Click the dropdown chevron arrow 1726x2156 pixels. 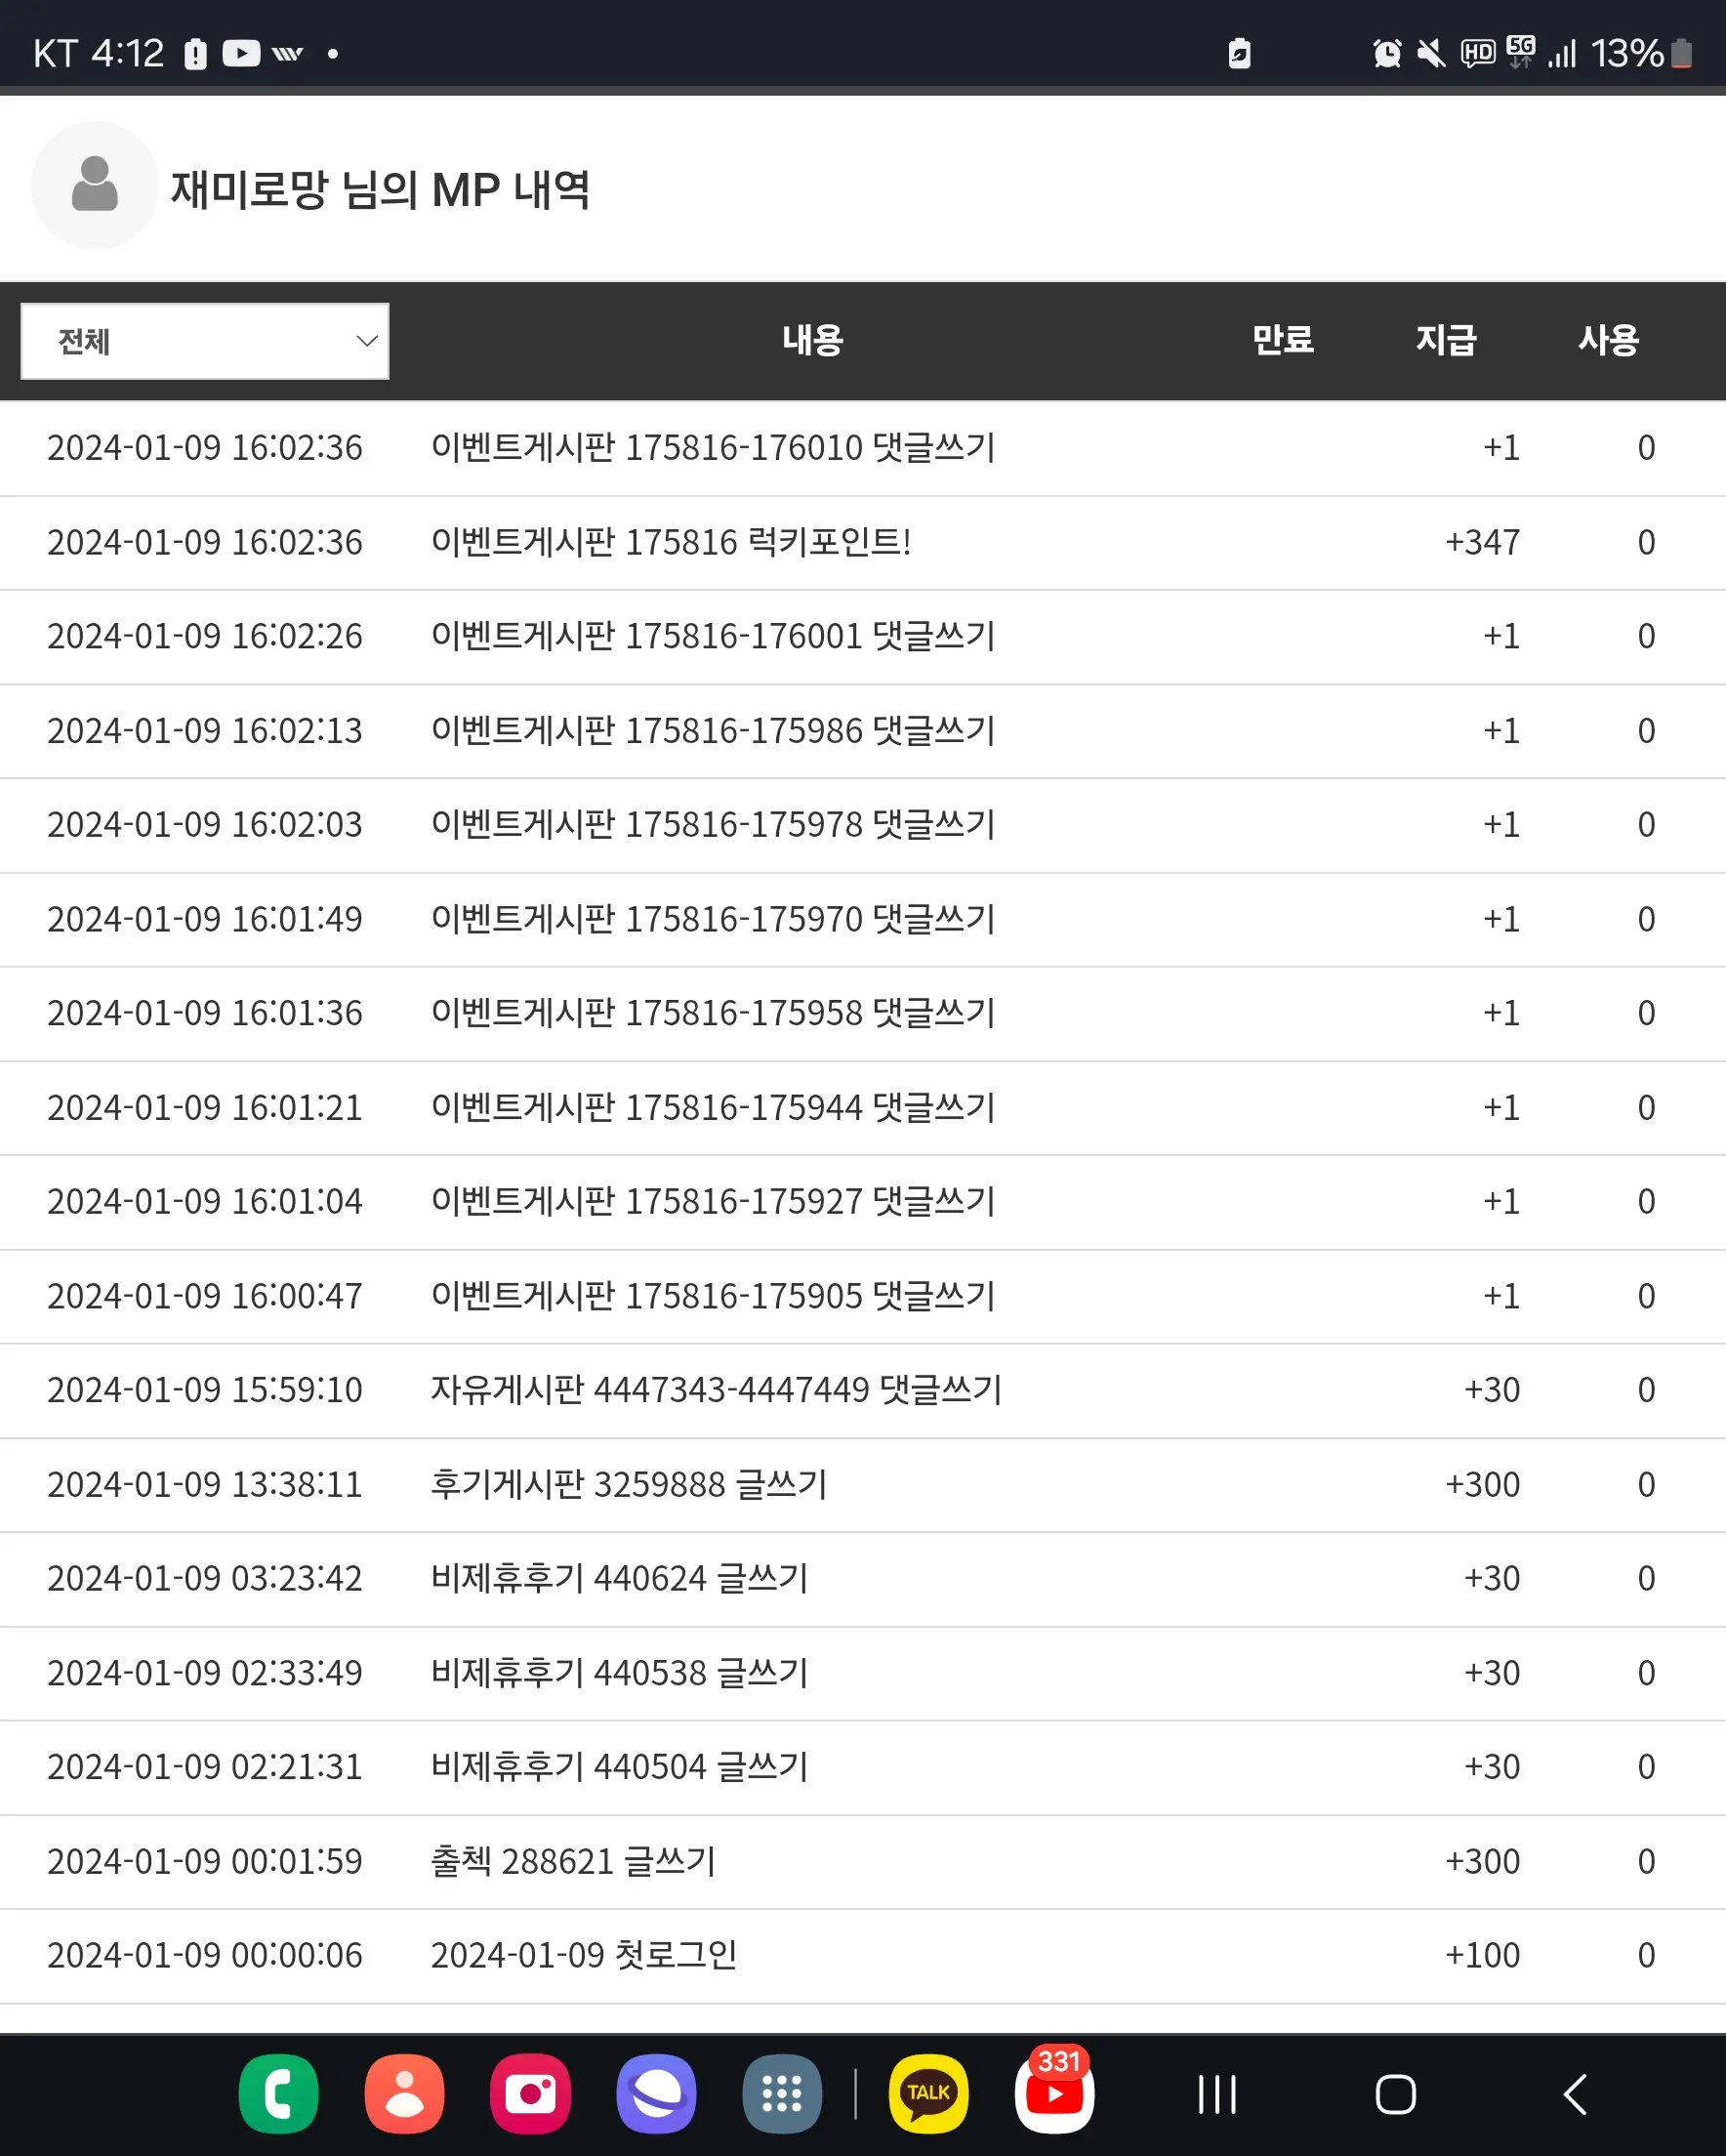367,341
